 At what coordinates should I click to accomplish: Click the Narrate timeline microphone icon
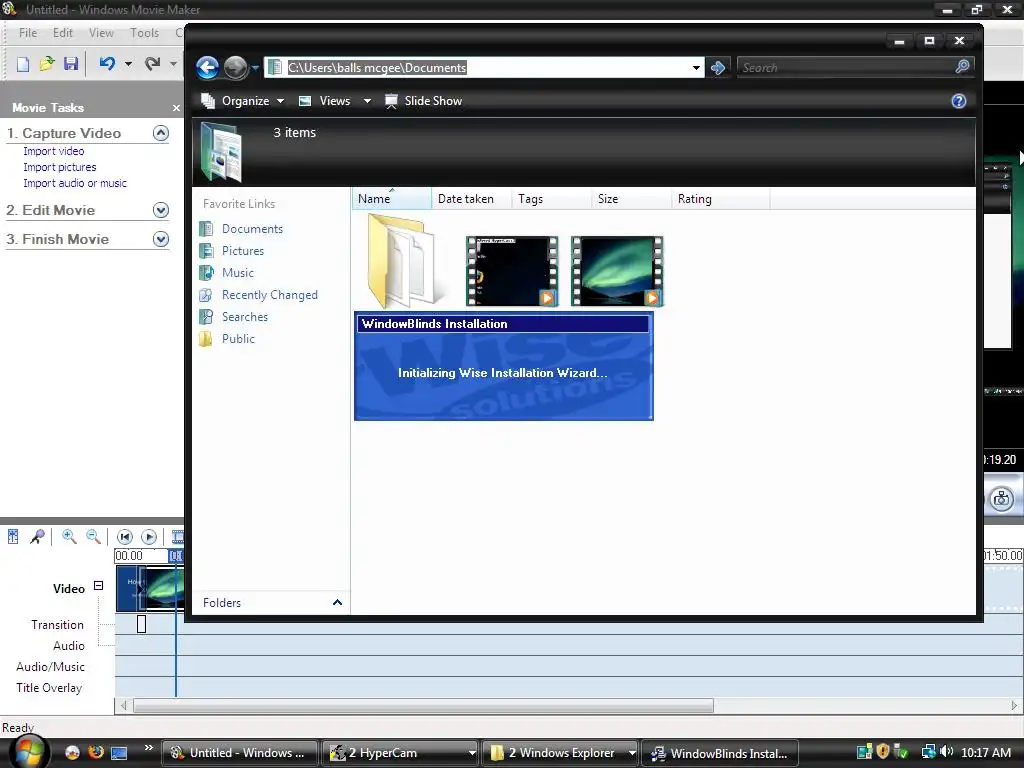tap(37, 537)
